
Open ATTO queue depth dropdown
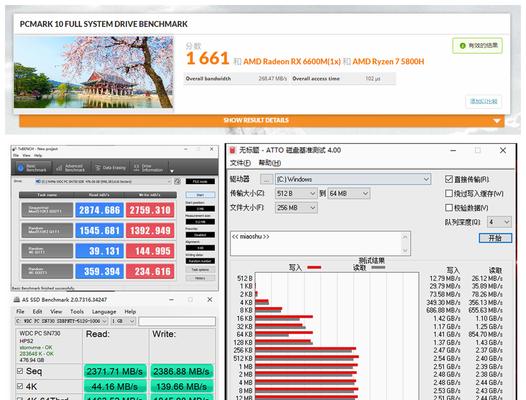tap(499, 222)
